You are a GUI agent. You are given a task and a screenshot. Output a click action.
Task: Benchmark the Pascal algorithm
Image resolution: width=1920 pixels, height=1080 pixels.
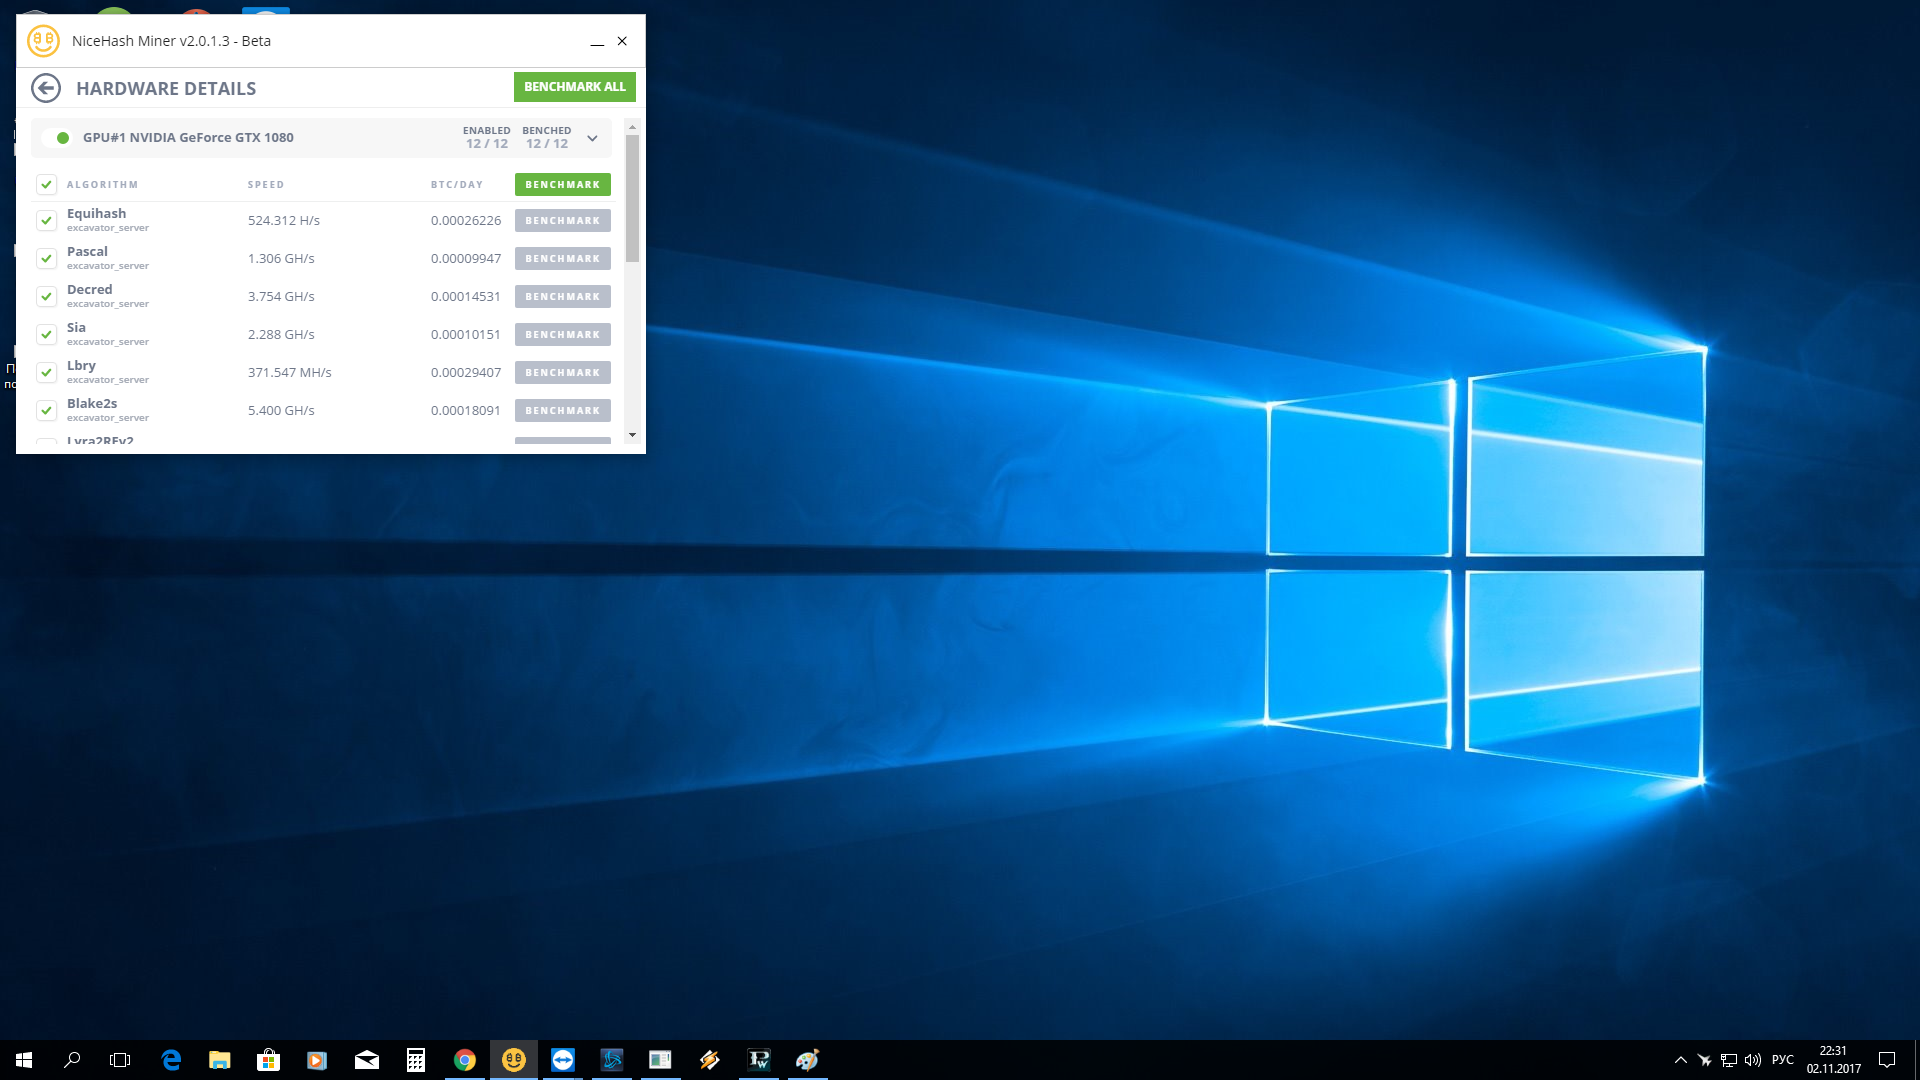(x=562, y=259)
